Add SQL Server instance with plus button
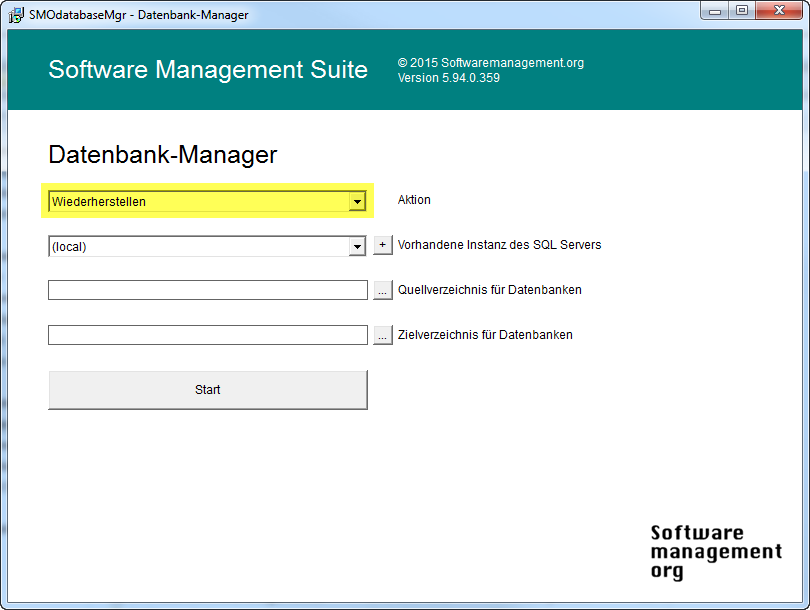The image size is (810, 610). tap(383, 245)
